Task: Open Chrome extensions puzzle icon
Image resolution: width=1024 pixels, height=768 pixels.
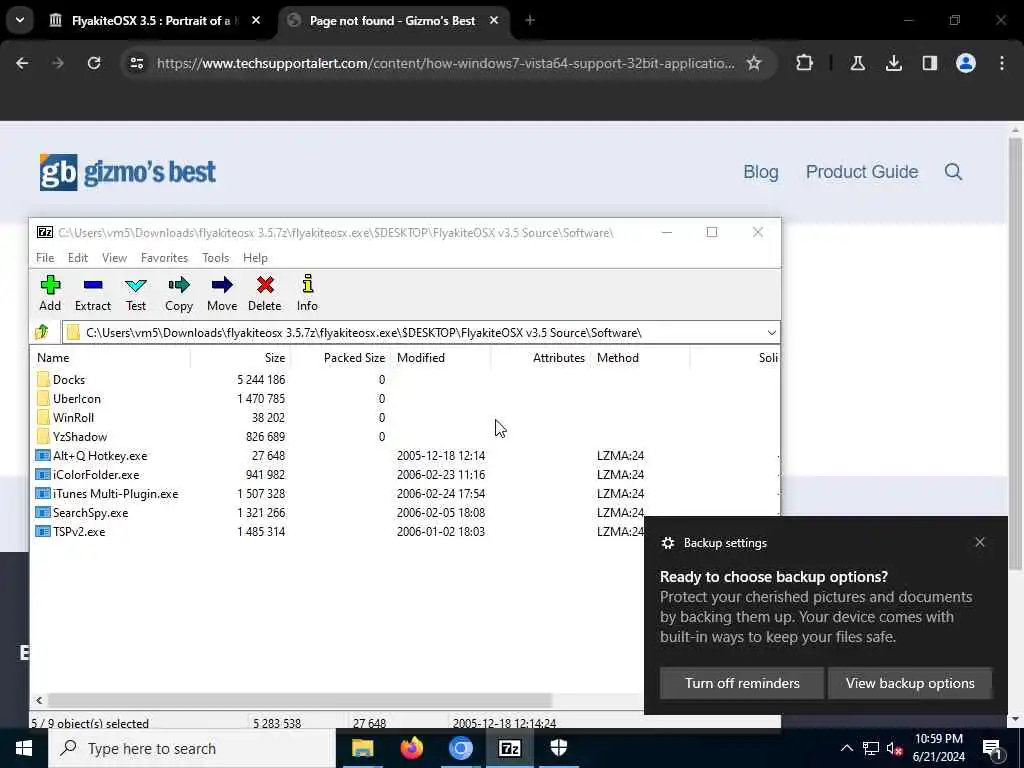Action: tap(805, 63)
